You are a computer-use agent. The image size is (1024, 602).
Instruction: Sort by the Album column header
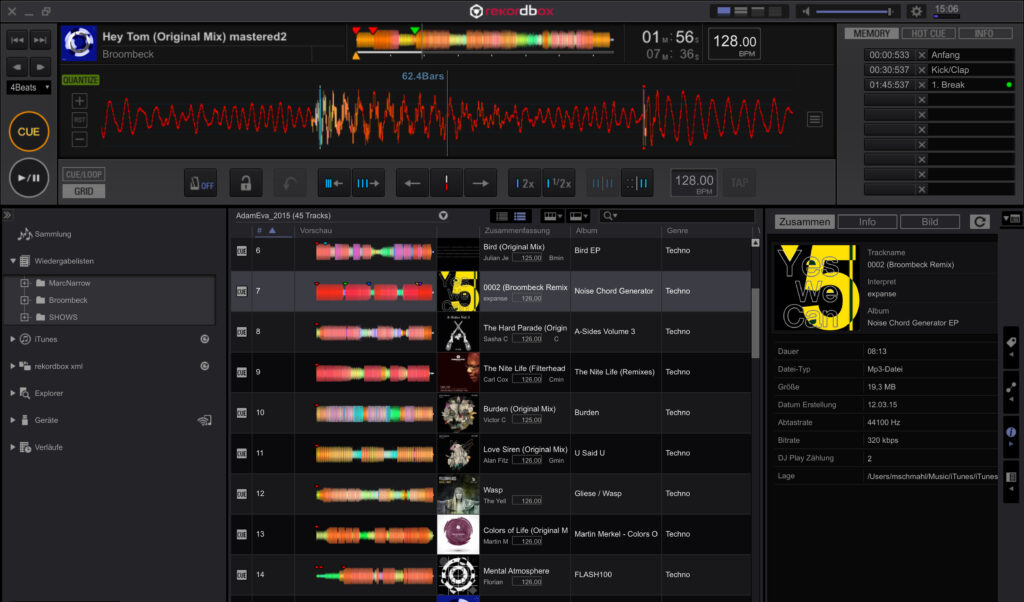click(586, 230)
